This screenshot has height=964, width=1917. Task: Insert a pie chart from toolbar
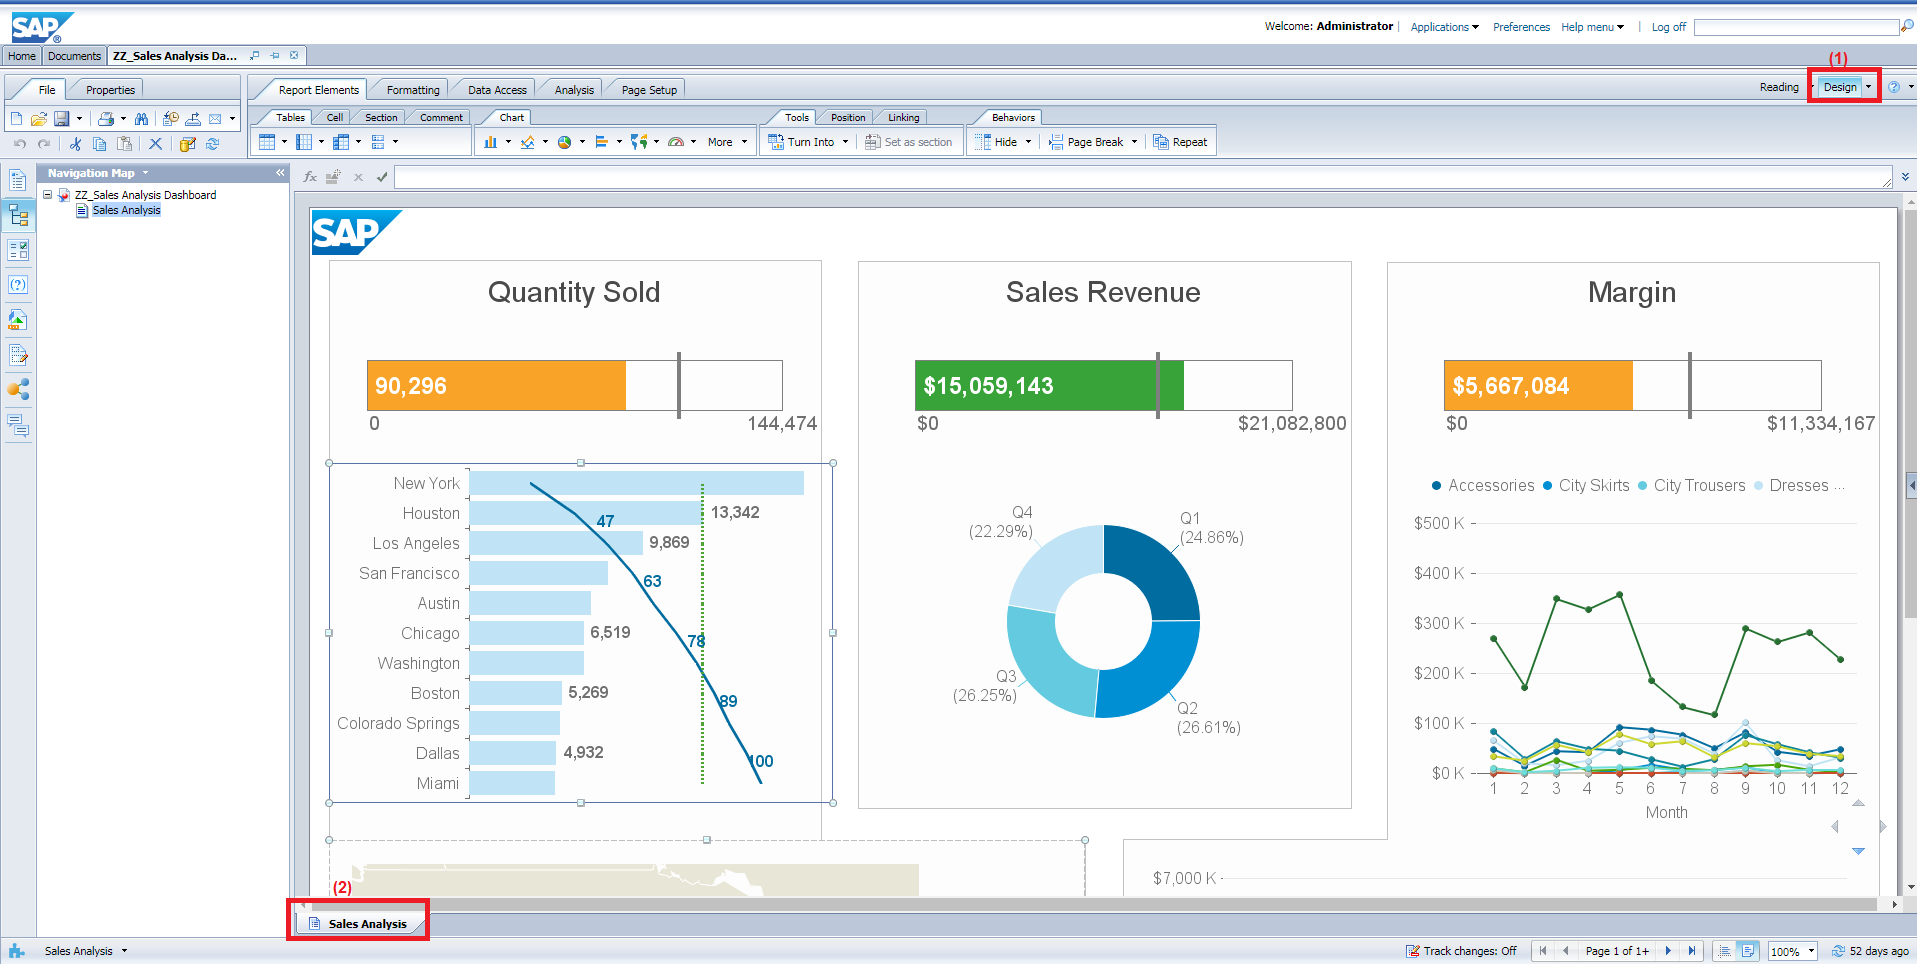[x=565, y=142]
